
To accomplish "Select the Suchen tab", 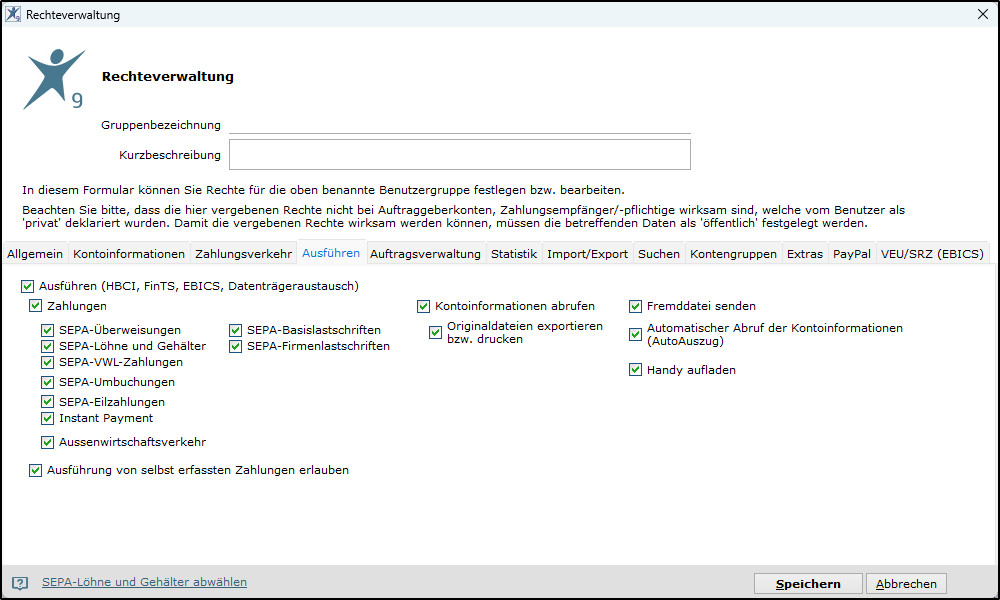I will pos(659,254).
